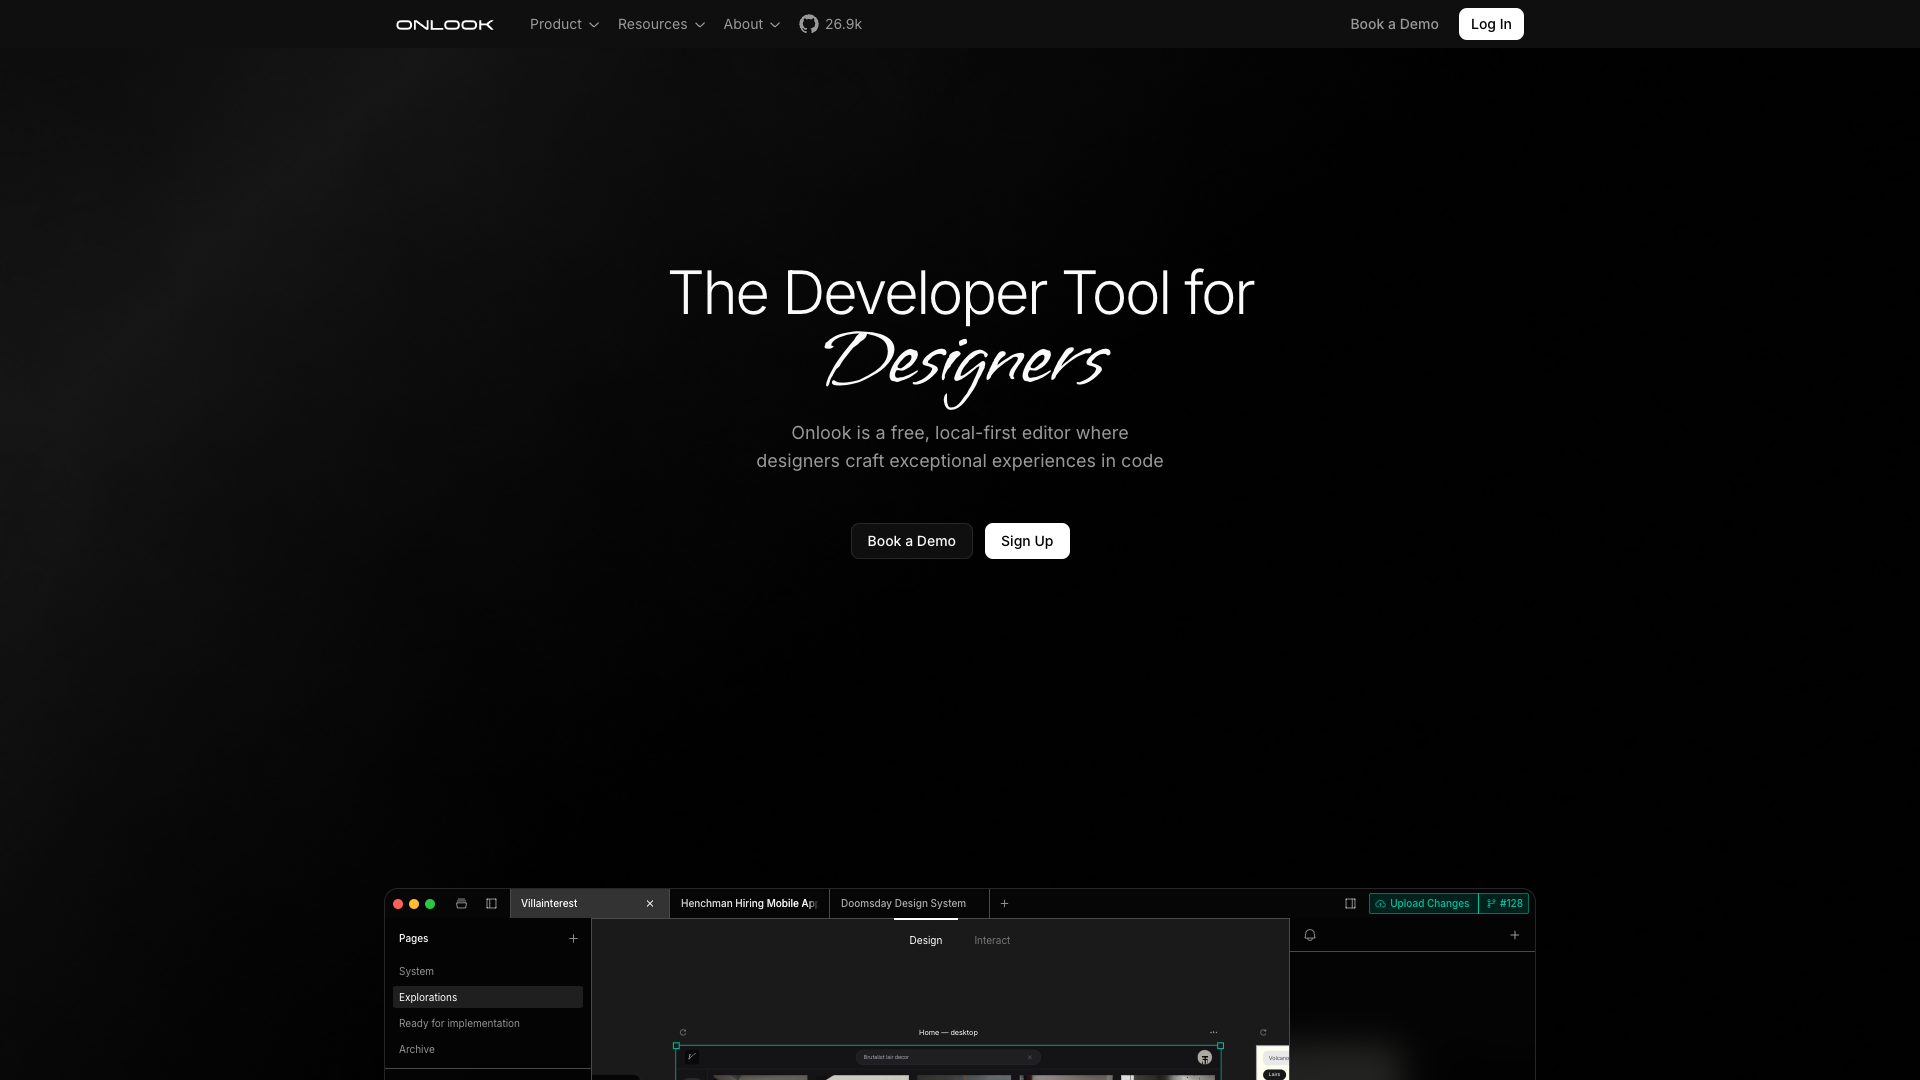
Task: Toggle the right panel layout icon
Action: pos(1350,904)
